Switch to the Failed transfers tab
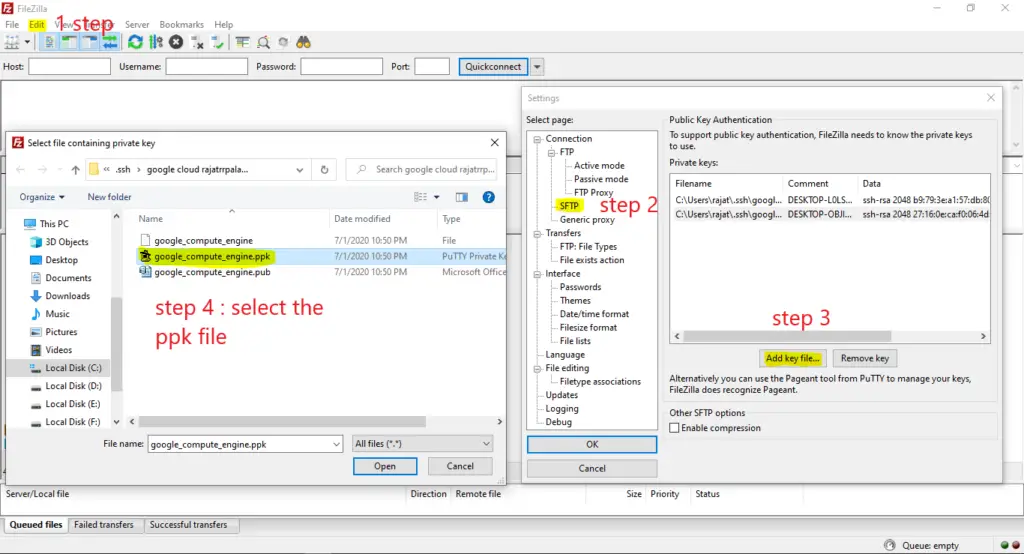 (x=104, y=525)
